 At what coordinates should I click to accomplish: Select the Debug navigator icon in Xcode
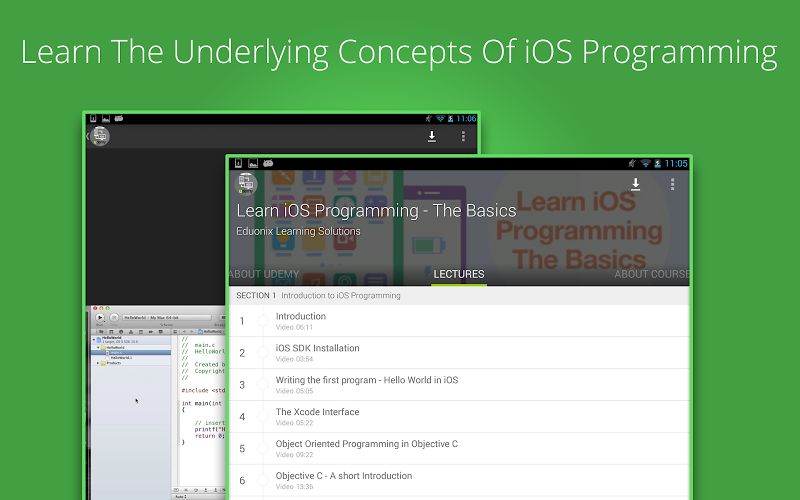pyautogui.click(x=141, y=332)
